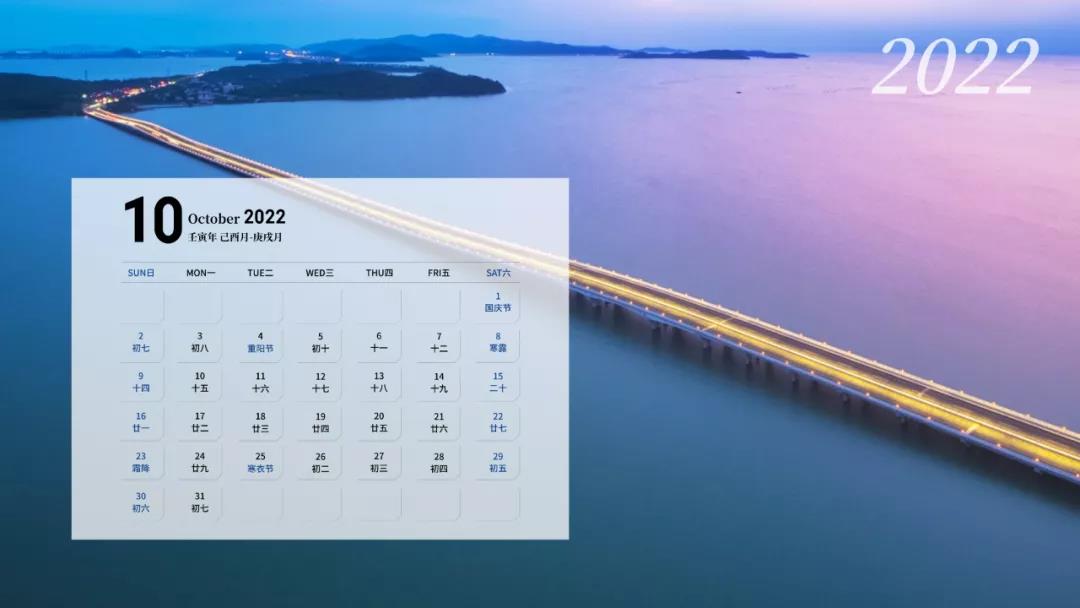1080x608 pixels.
Task: Click the large italic 2022 year text
Action: (955, 68)
